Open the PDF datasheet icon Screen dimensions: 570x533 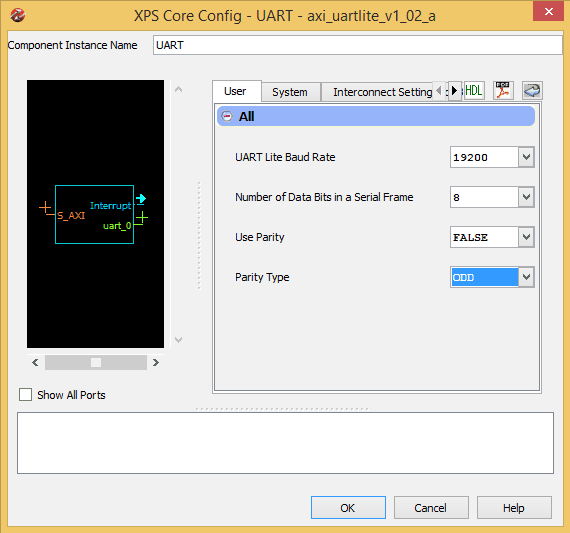click(x=503, y=90)
